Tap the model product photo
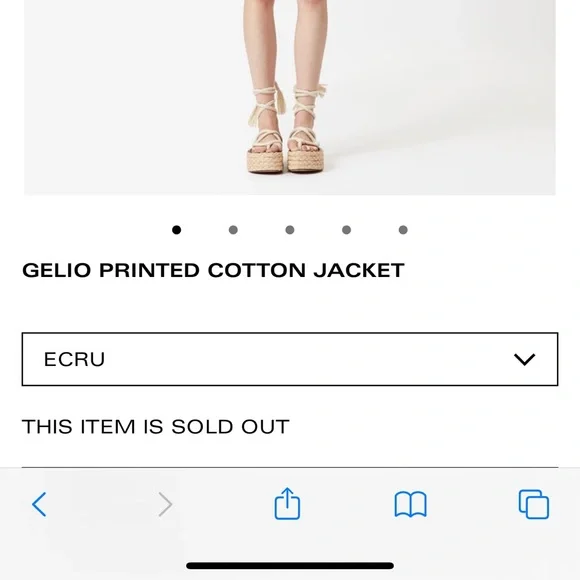The image size is (580, 580). (x=290, y=97)
